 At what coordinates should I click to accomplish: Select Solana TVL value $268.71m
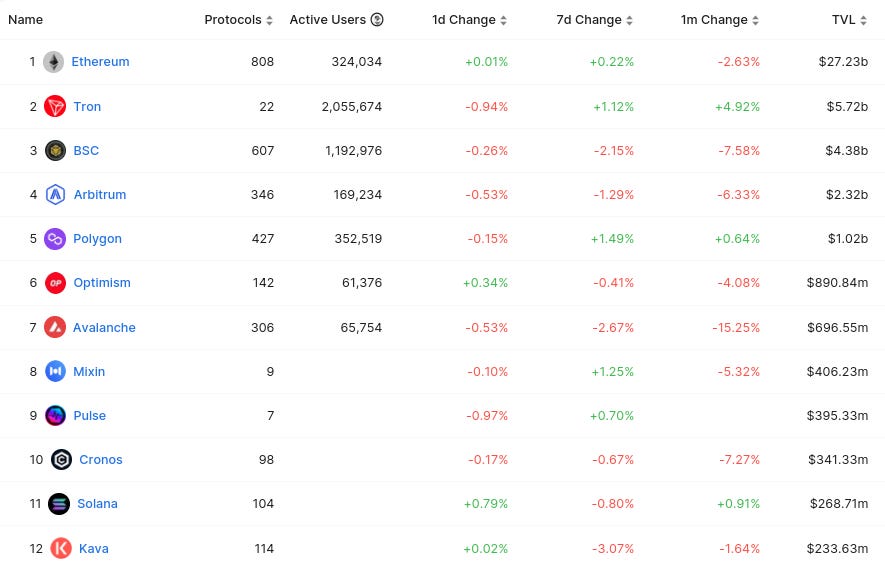point(839,504)
